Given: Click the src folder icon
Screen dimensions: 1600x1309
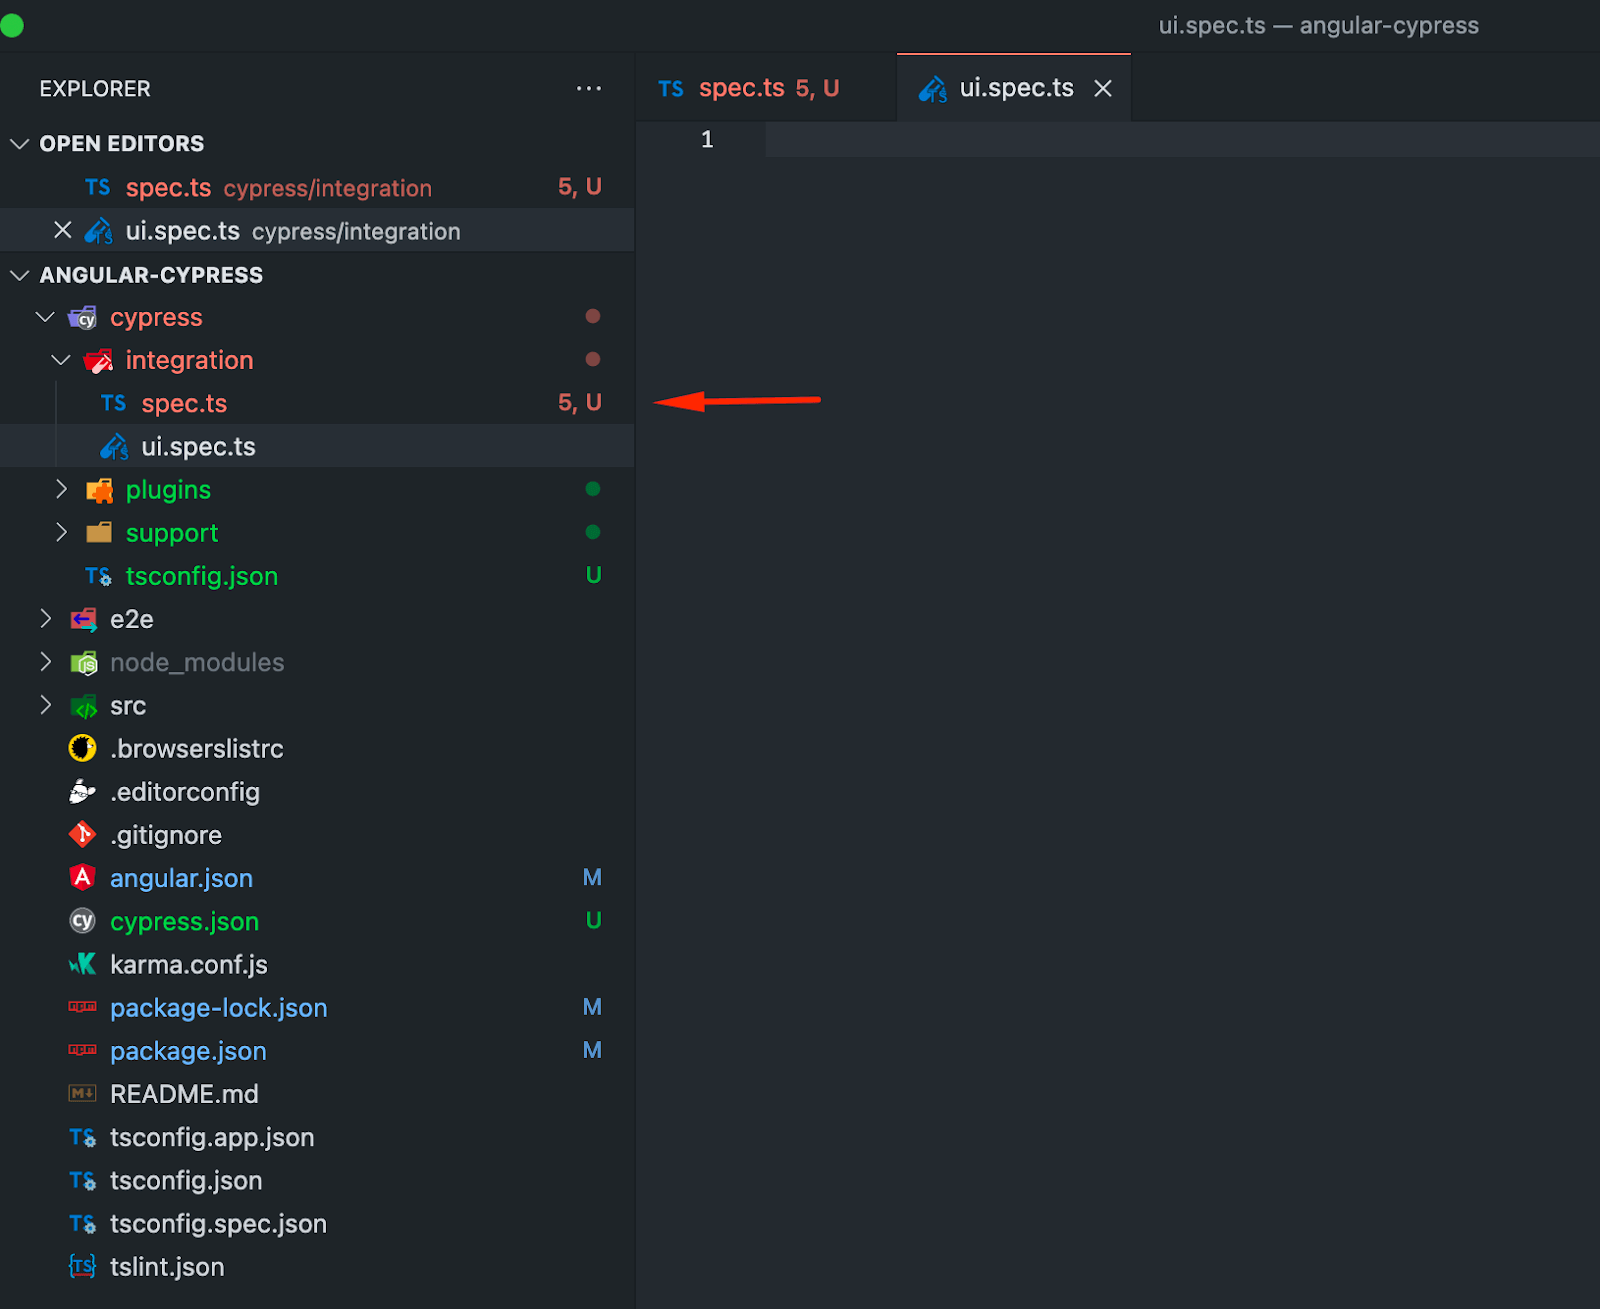Looking at the screenshot, I should pos(83,706).
